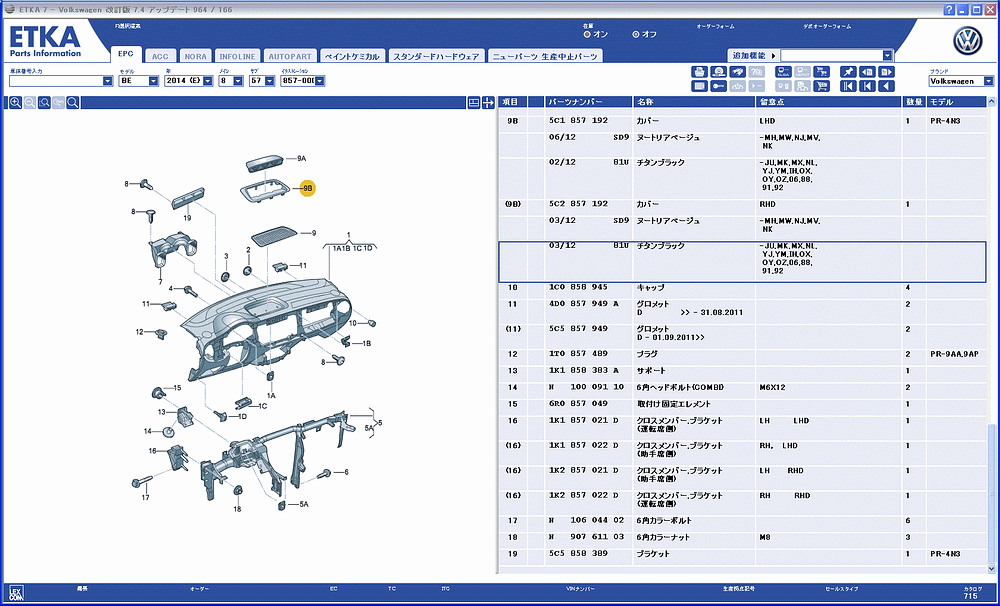Click the parts list scrollbar thumb
The image size is (1000, 606).
coord(991,492)
